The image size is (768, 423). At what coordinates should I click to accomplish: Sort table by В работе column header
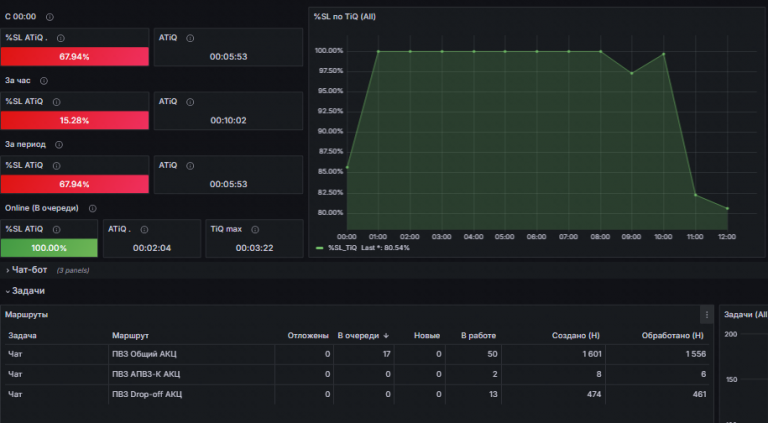478,336
